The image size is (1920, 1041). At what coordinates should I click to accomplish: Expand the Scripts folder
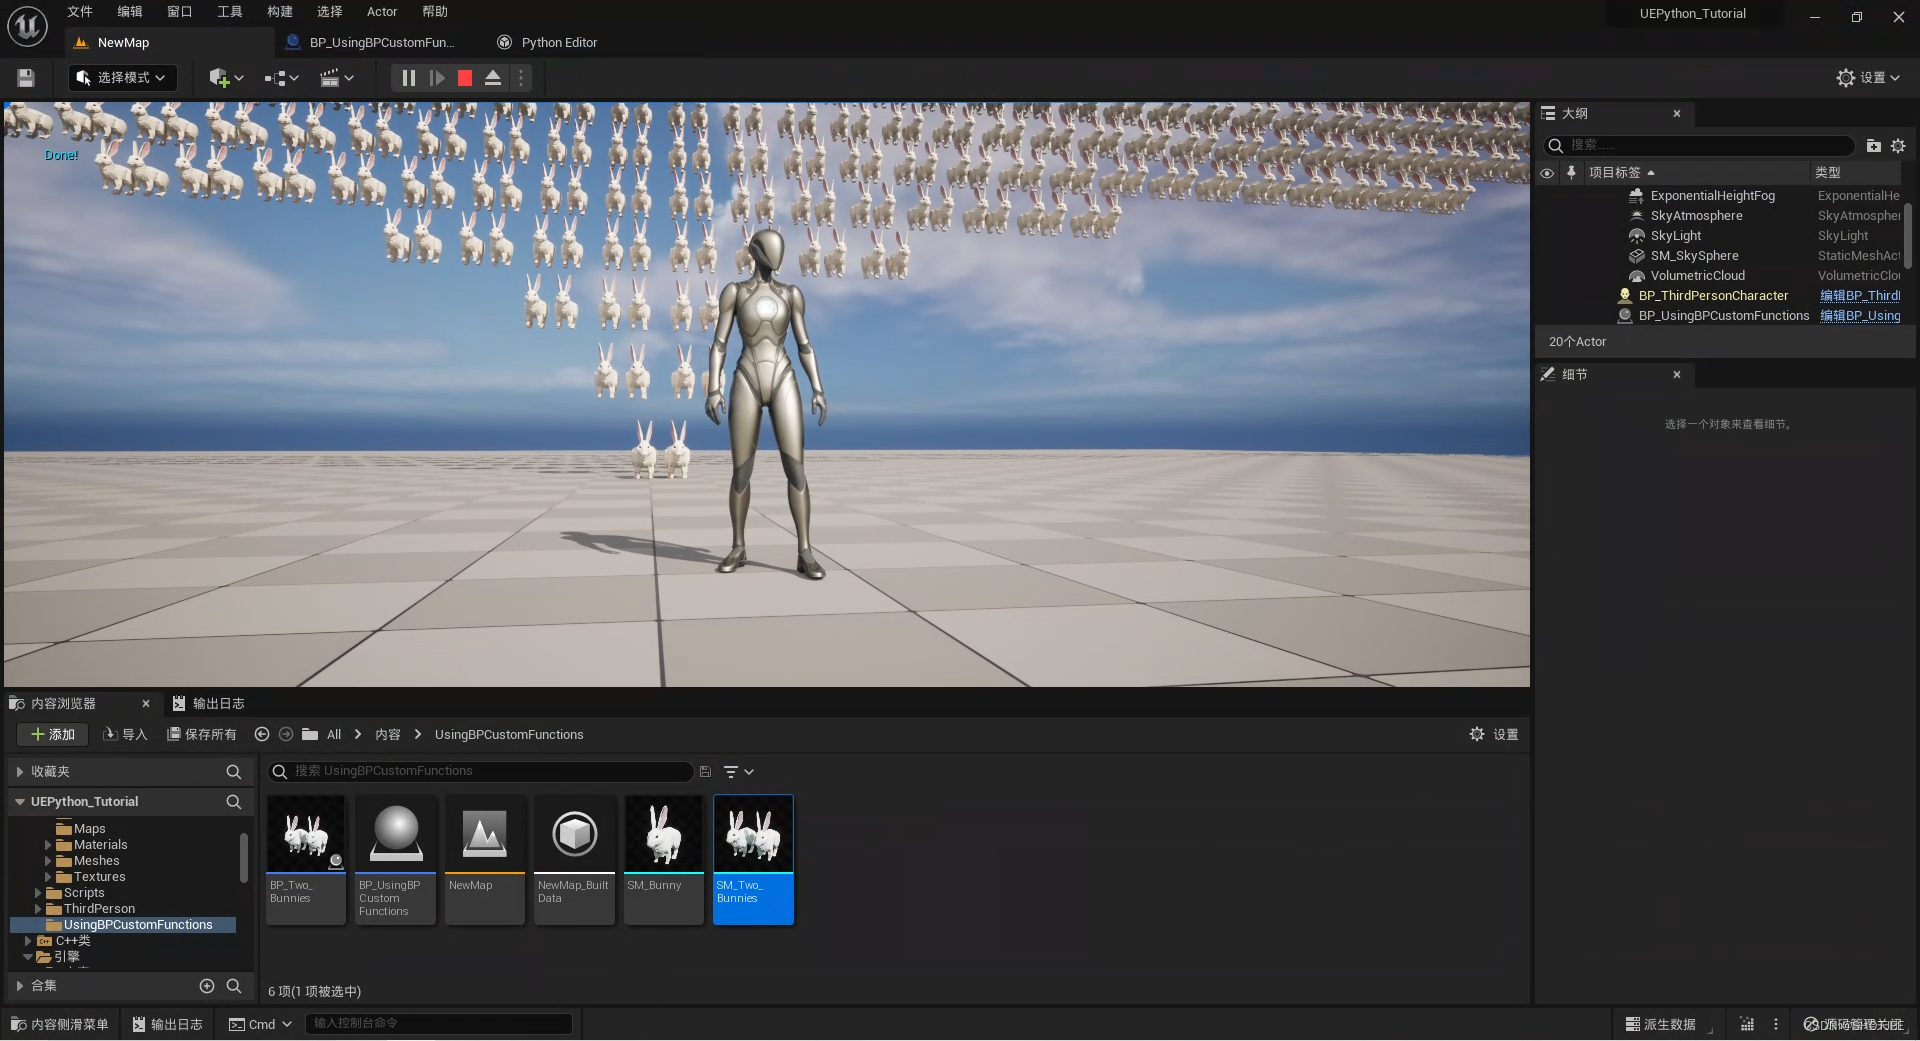pos(38,893)
